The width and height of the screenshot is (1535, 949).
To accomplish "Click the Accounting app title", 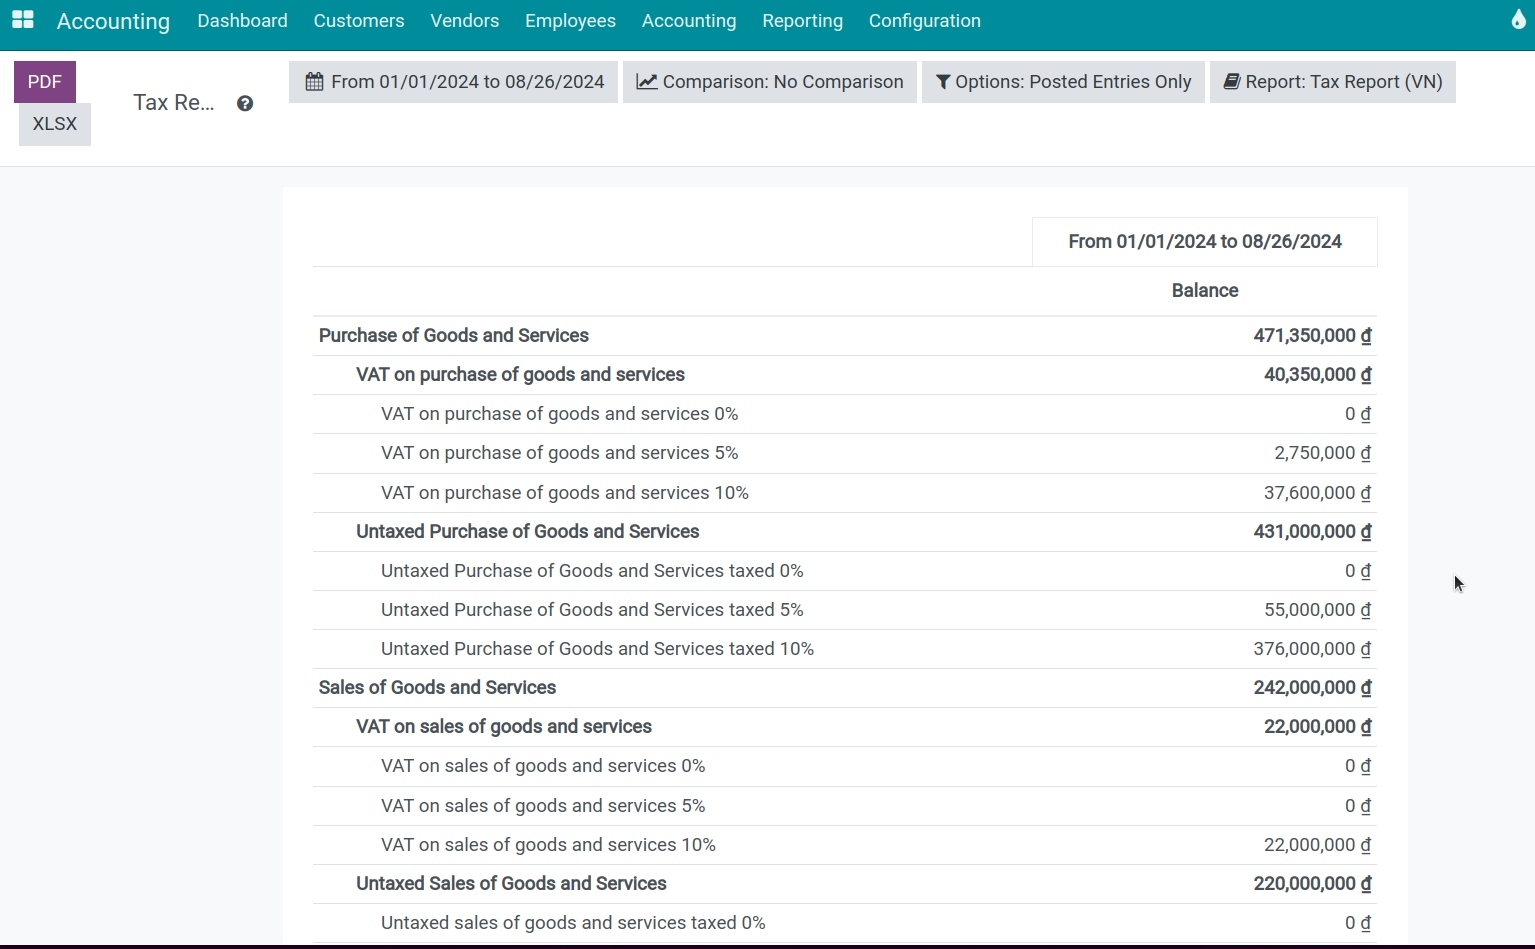I will click(113, 21).
